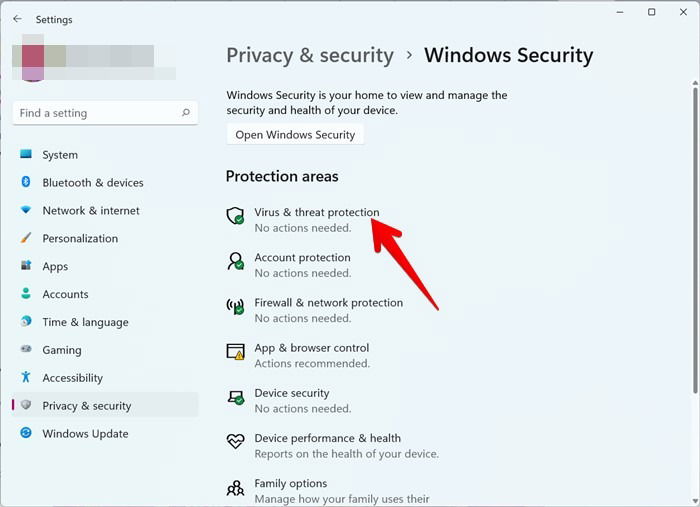Click the Device security laptop icon
700x507 pixels.
point(235,397)
